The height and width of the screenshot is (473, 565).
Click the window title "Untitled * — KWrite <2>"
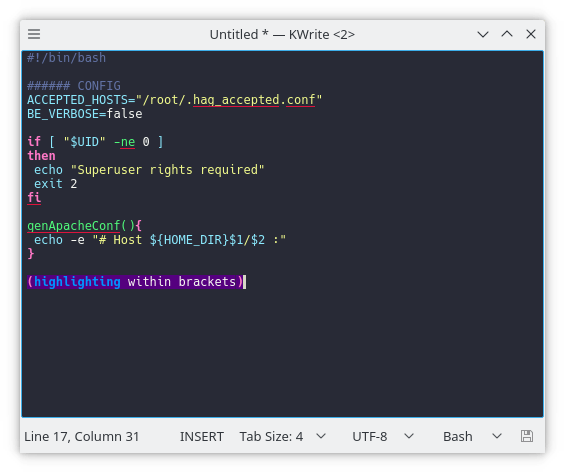click(x=282, y=35)
